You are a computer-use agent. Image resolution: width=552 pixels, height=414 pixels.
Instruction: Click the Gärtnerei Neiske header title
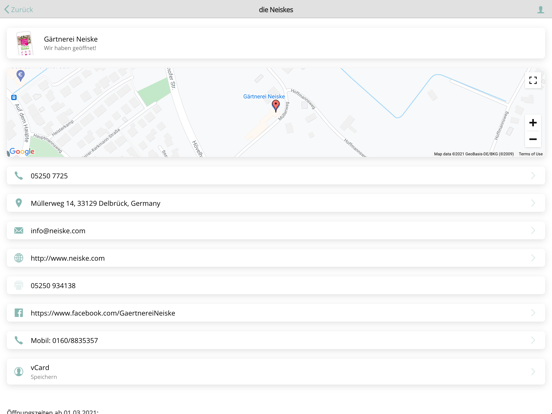[70, 39]
